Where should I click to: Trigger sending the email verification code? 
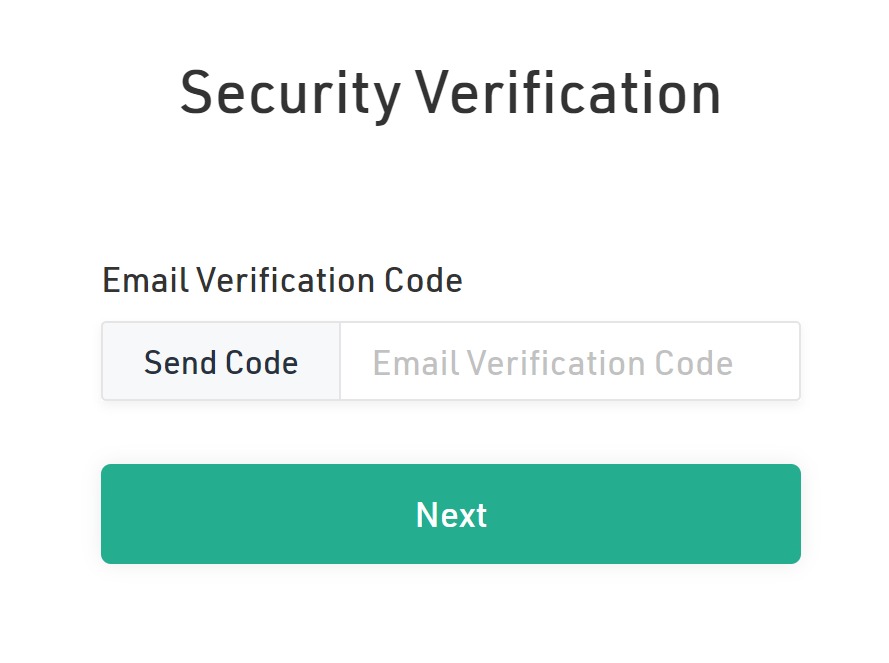coord(221,362)
